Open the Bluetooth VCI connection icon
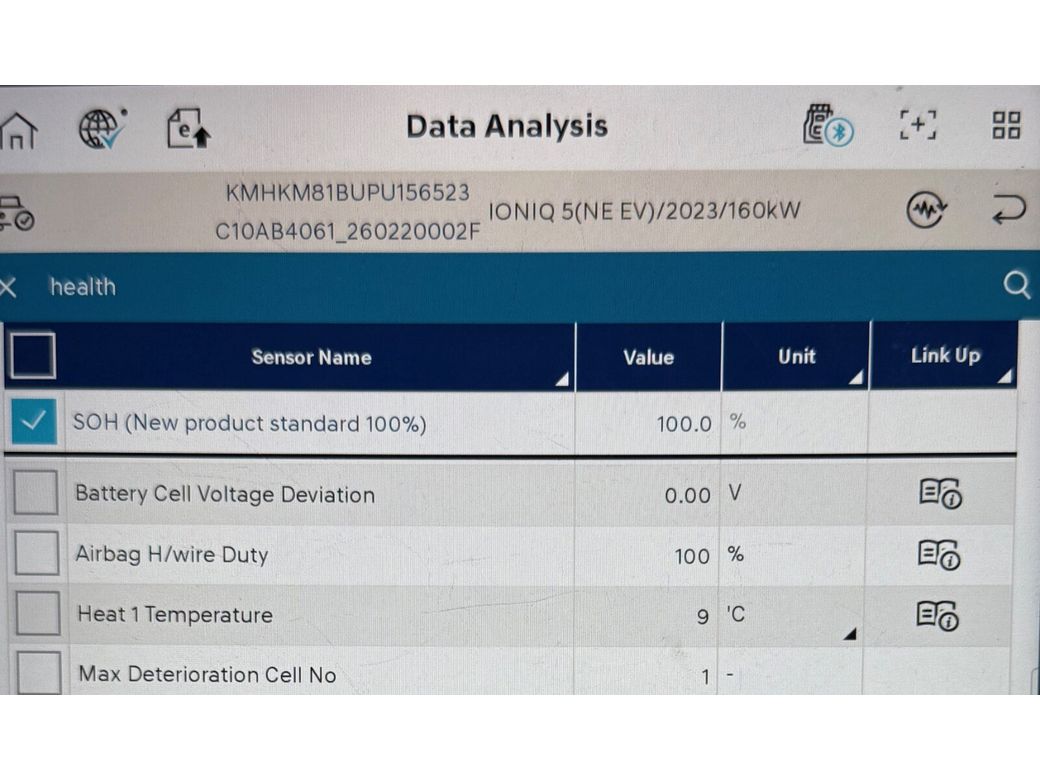The width and height of the screenshot is (1040, 780). click(x=827, y=126)
